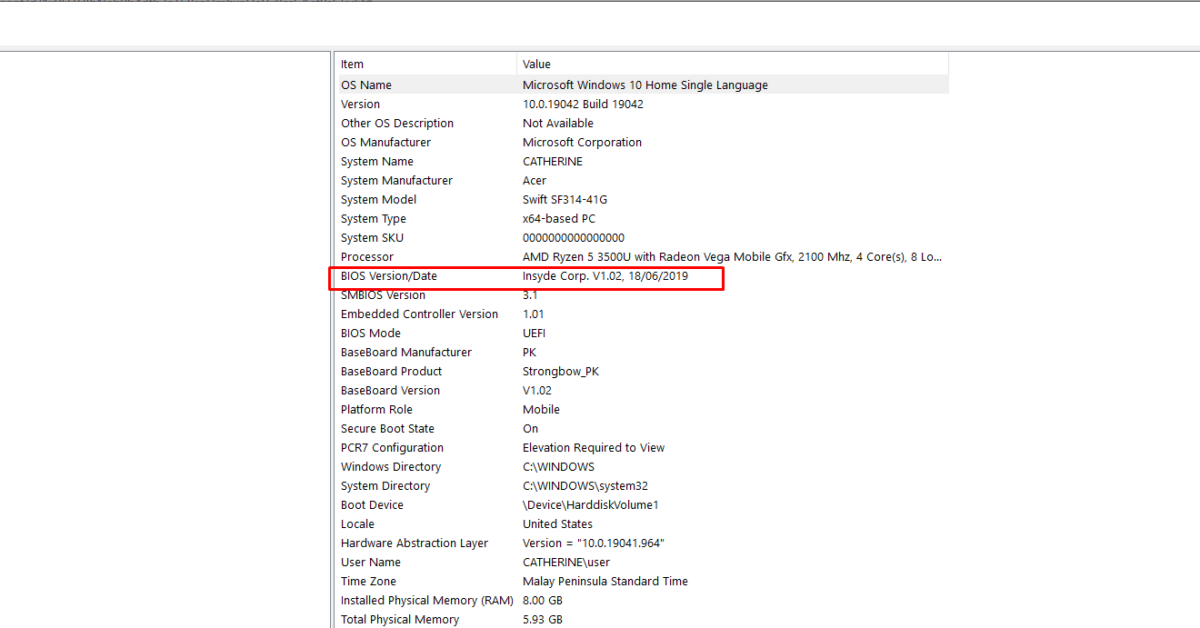The image size is (1200, 628).
Task: Click the System Name CATHERINE row
Action: pyautogui.click(x=500, y=161)
